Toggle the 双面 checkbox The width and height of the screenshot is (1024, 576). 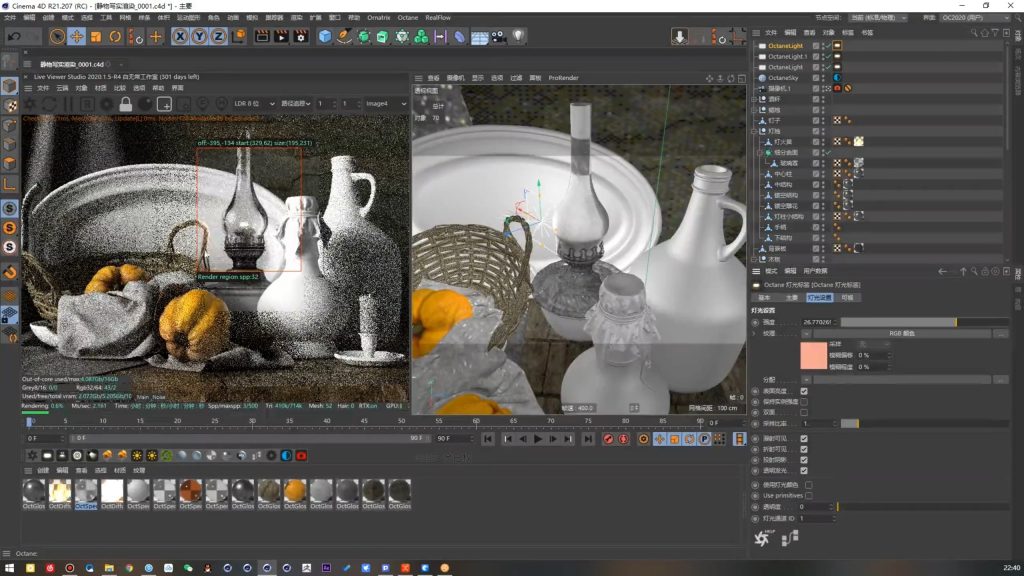804,411
